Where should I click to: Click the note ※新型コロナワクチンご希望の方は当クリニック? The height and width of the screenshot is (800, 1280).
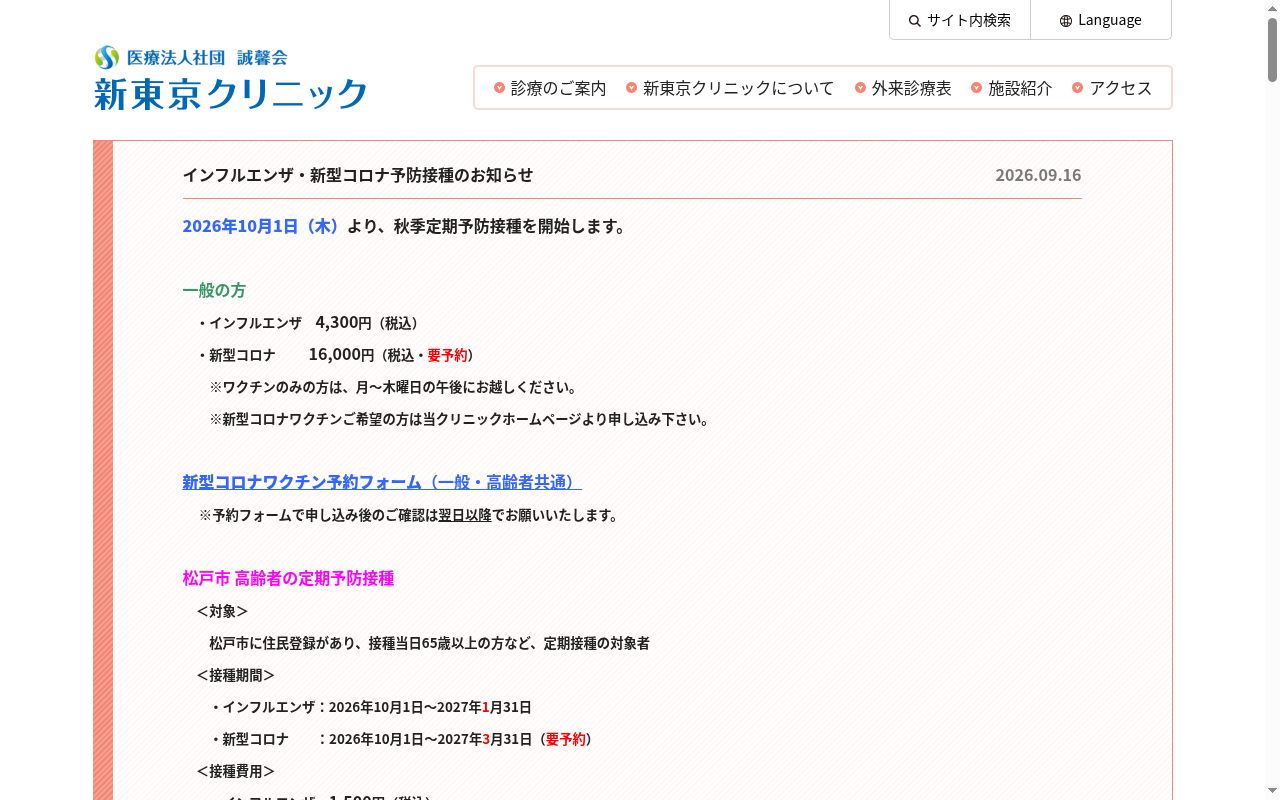(x=461, y=419)
